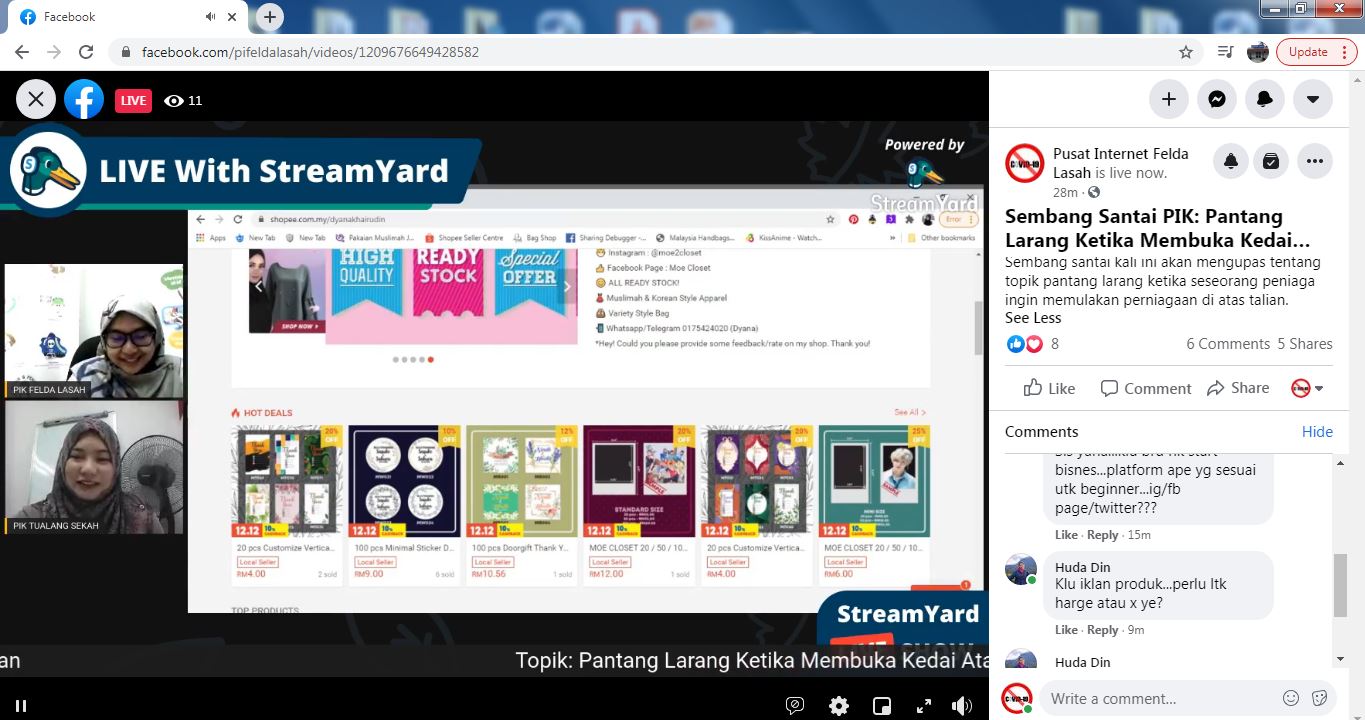Expand video to fullscreen

click(x=922, y=706)
